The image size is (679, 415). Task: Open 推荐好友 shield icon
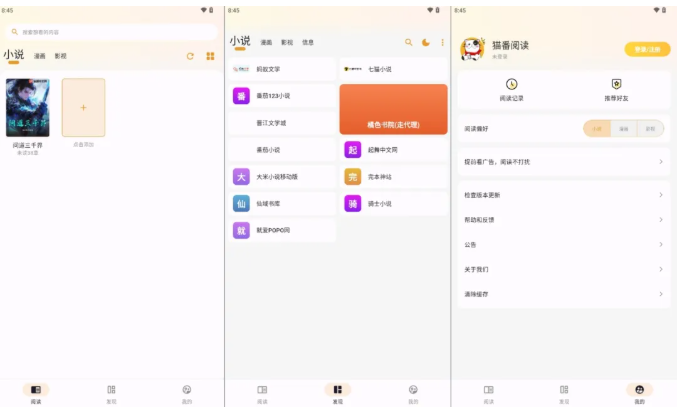(616, 84)
